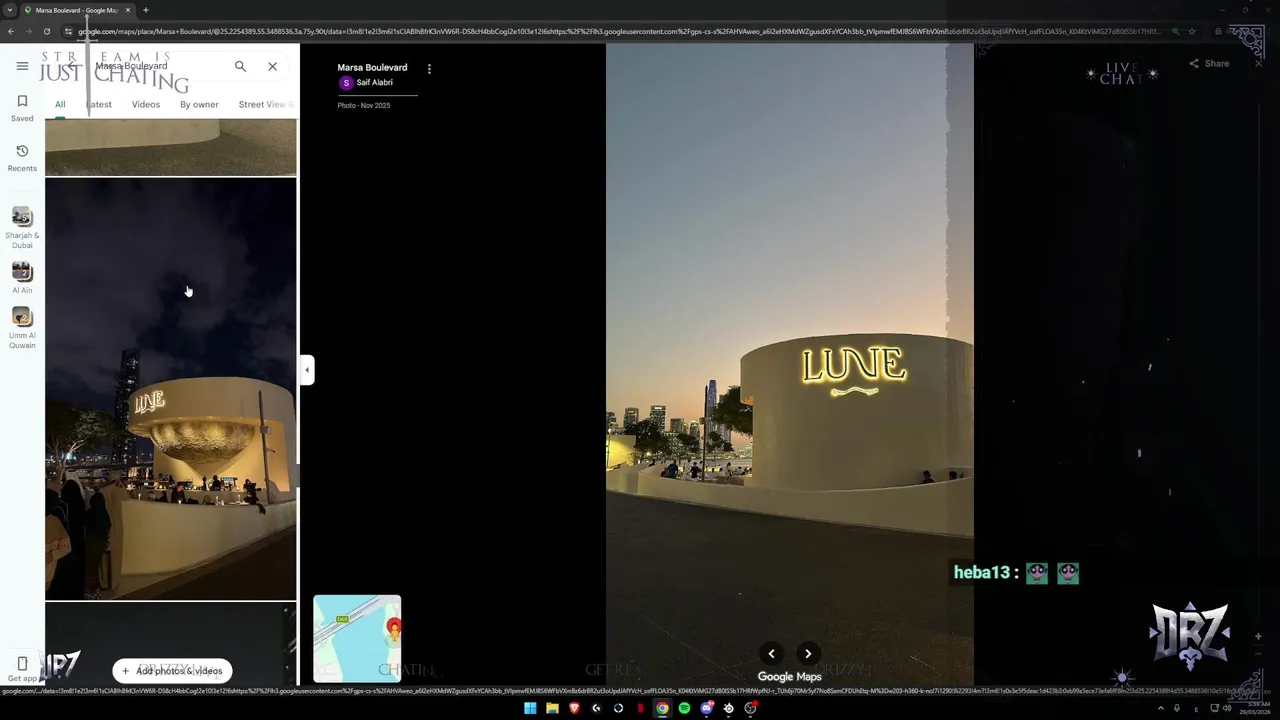Open the Recents history panel
1280x720 pixels.
(22, 157)
